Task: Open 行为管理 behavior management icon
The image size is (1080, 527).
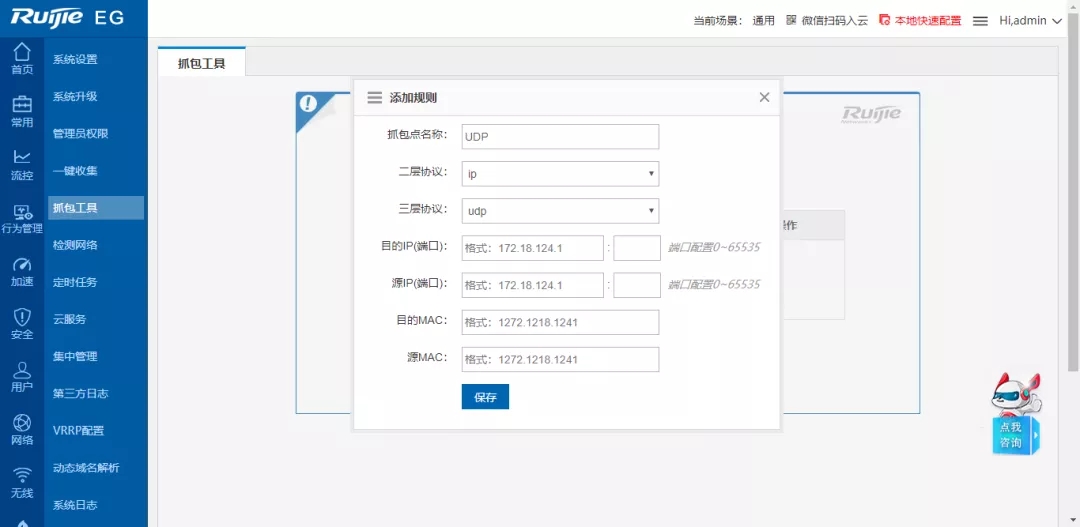Action: pos(22,213)
